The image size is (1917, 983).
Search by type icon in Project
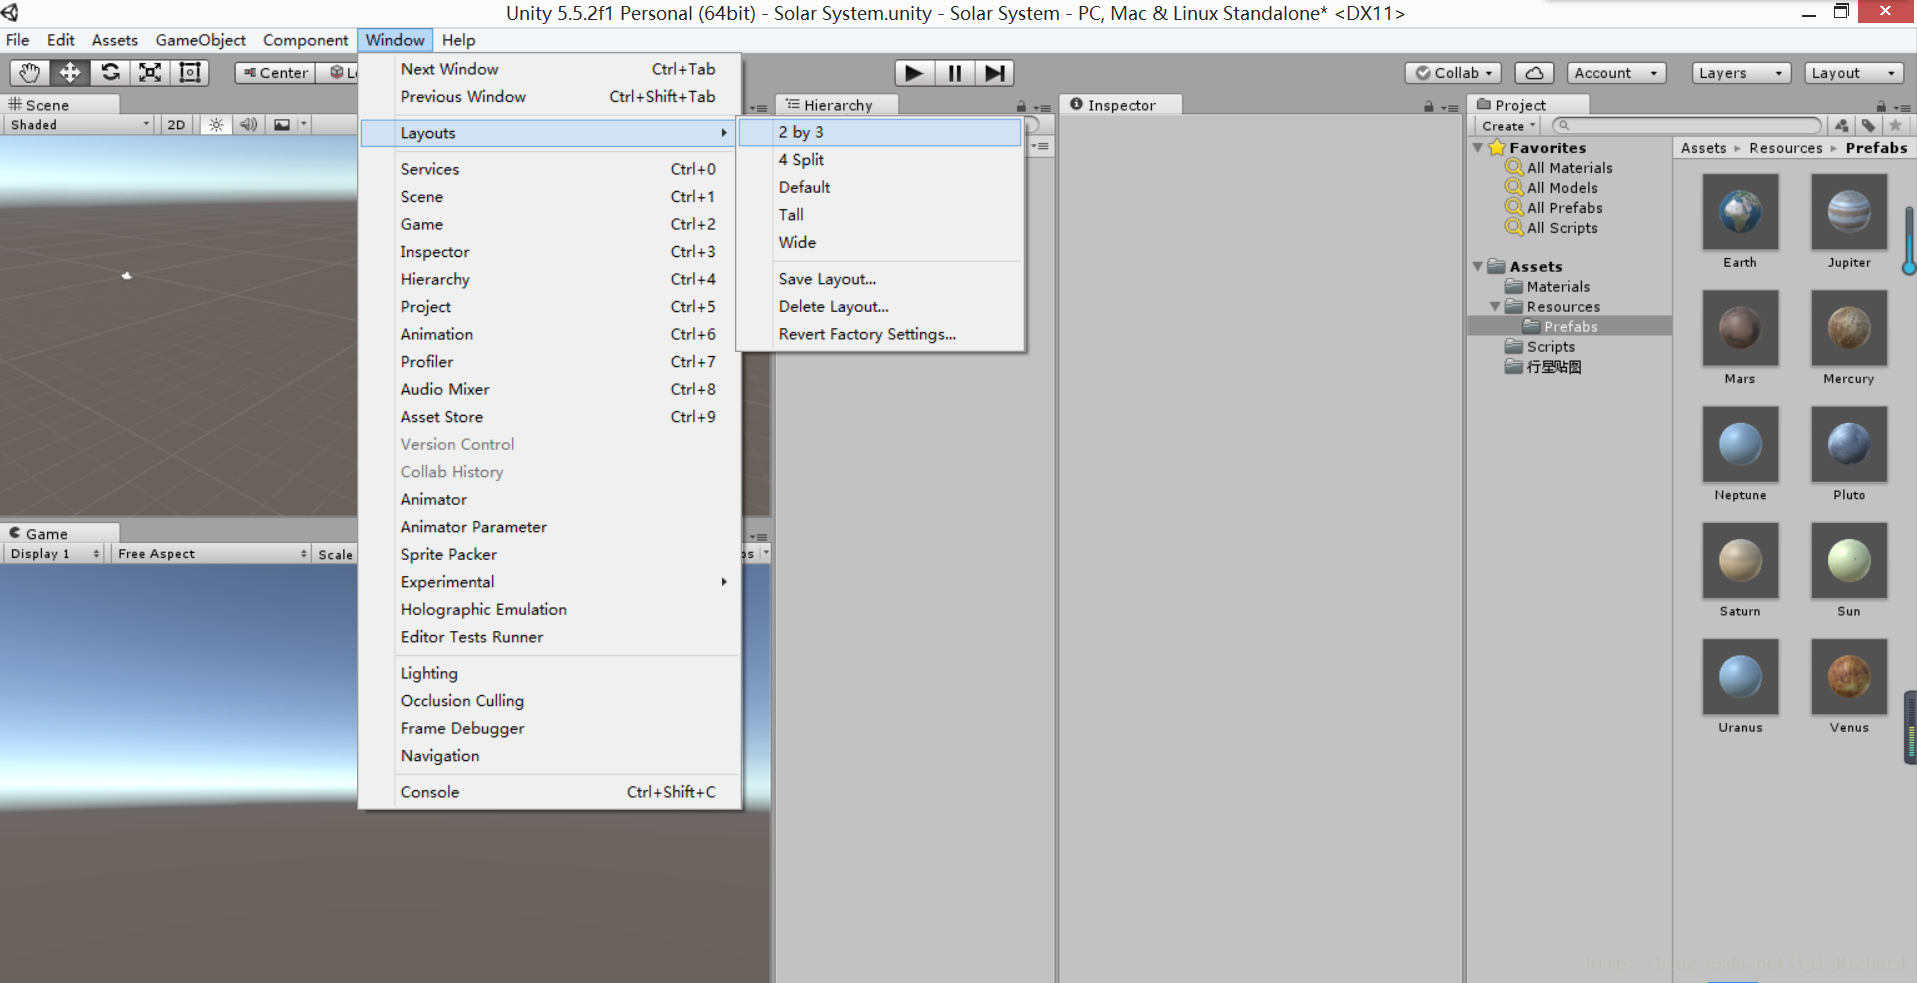[x=1842, y=126]
